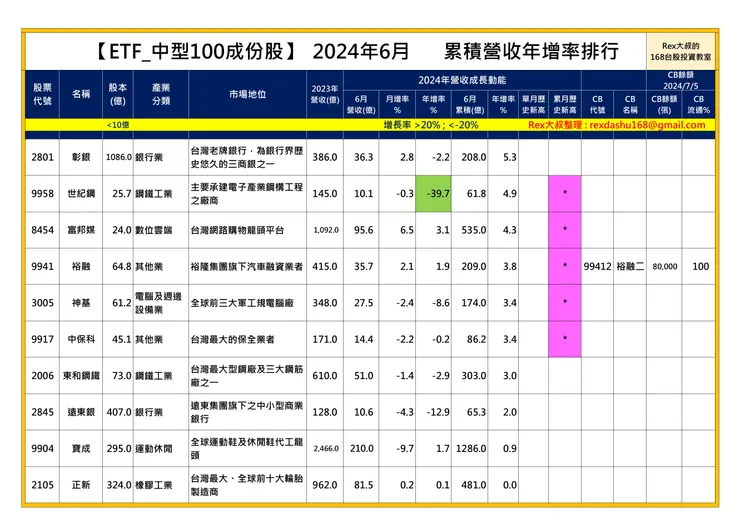
Task: Click stock code 8454
Action: 42,230
